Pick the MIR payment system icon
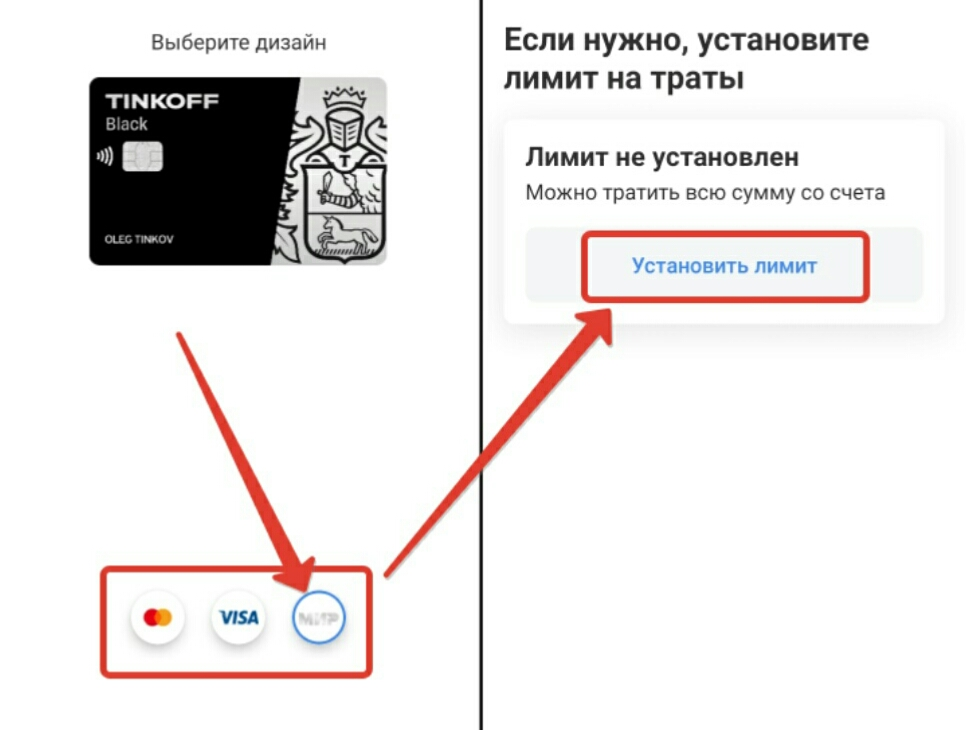 point(319,617)
